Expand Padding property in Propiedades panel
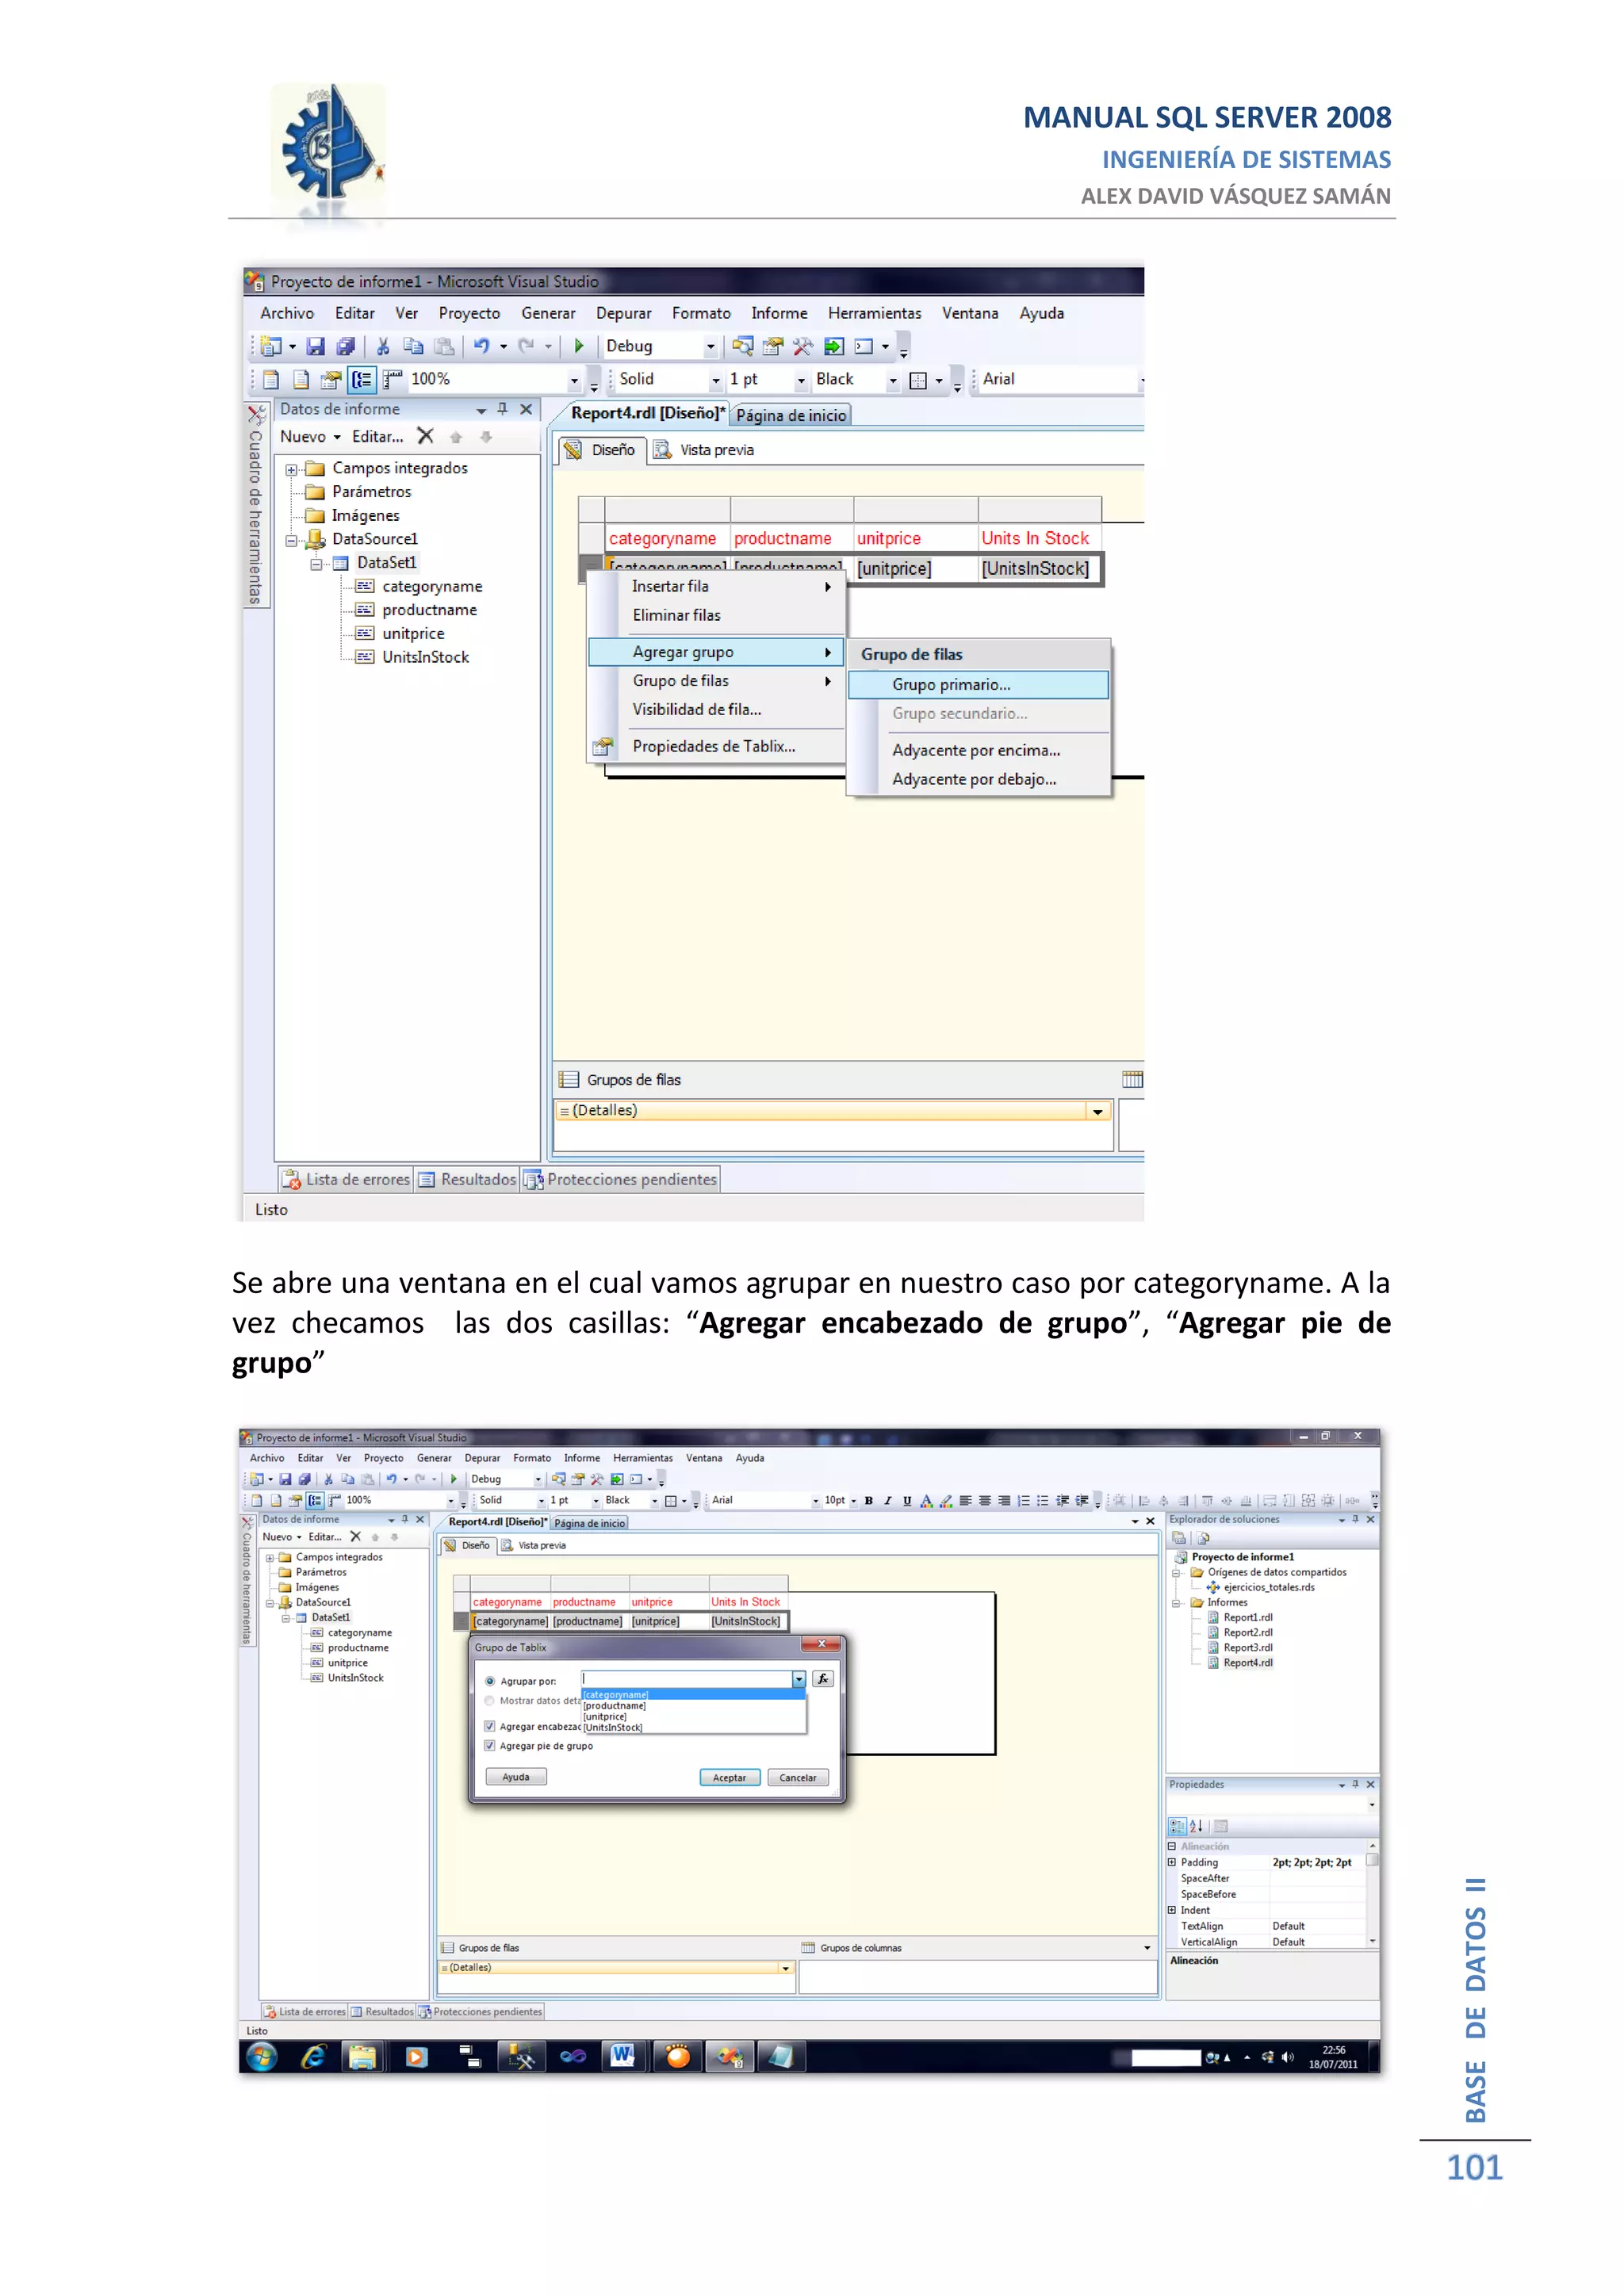Viewport: 1624px width, 2296px height. click(1172, 1862)
